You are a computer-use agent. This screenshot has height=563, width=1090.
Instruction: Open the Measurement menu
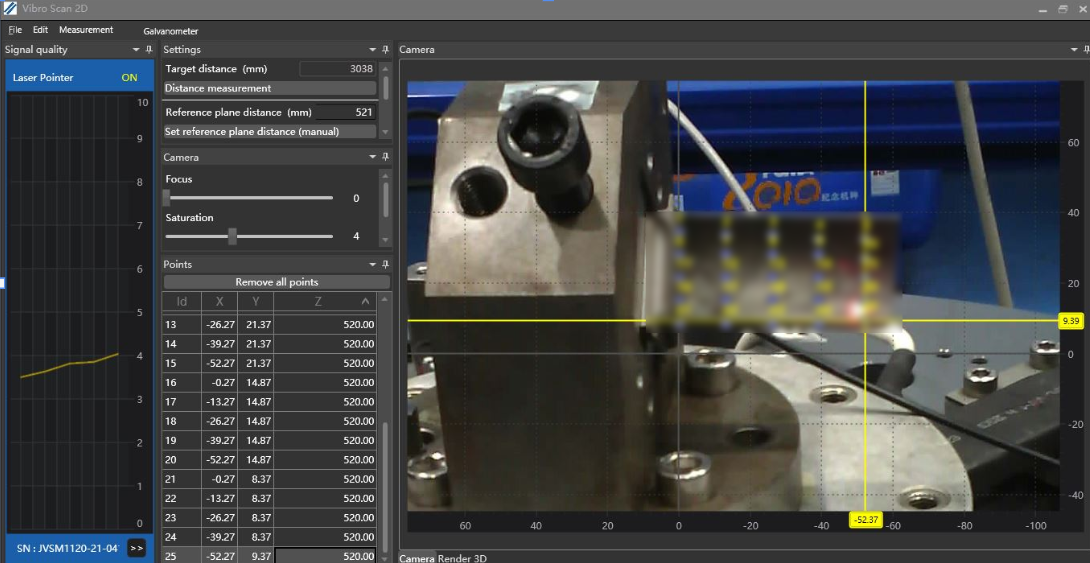[x=86, y=30]
